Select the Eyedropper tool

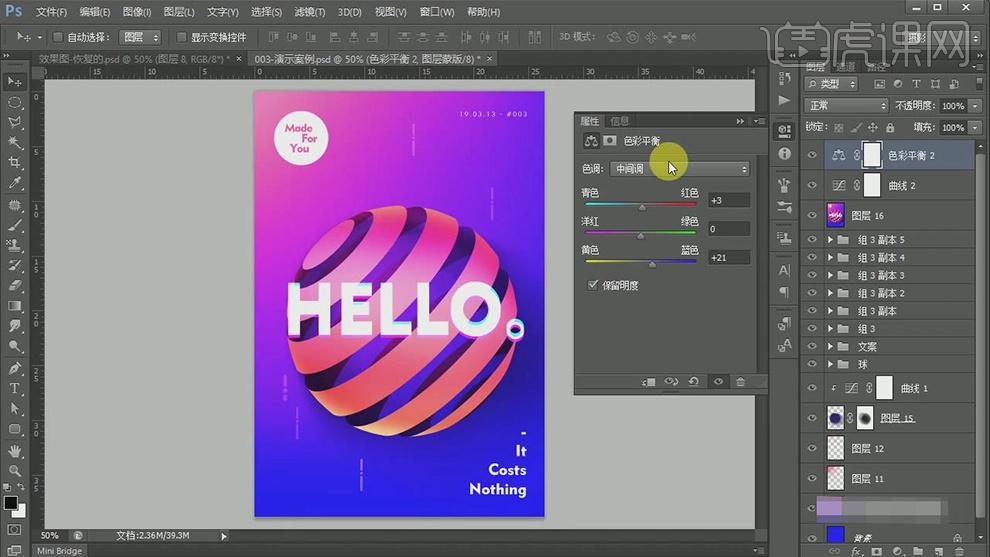[14, 183]
